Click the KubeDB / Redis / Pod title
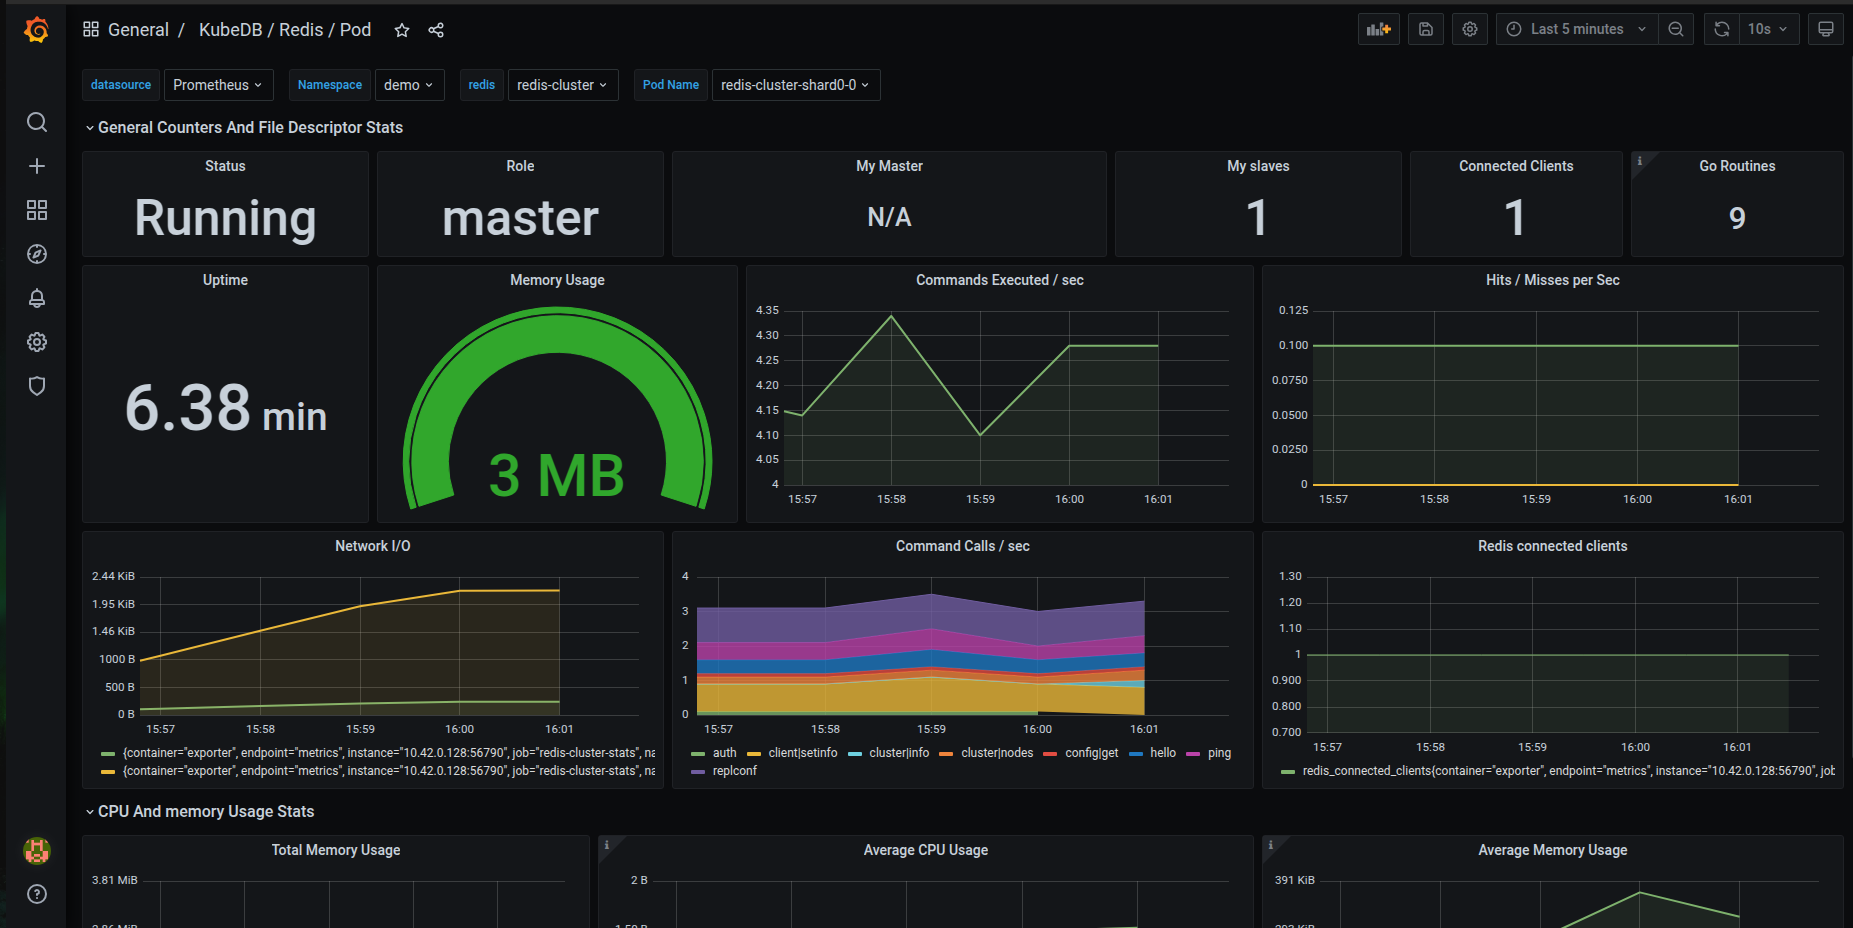 [x=285, y=30]
